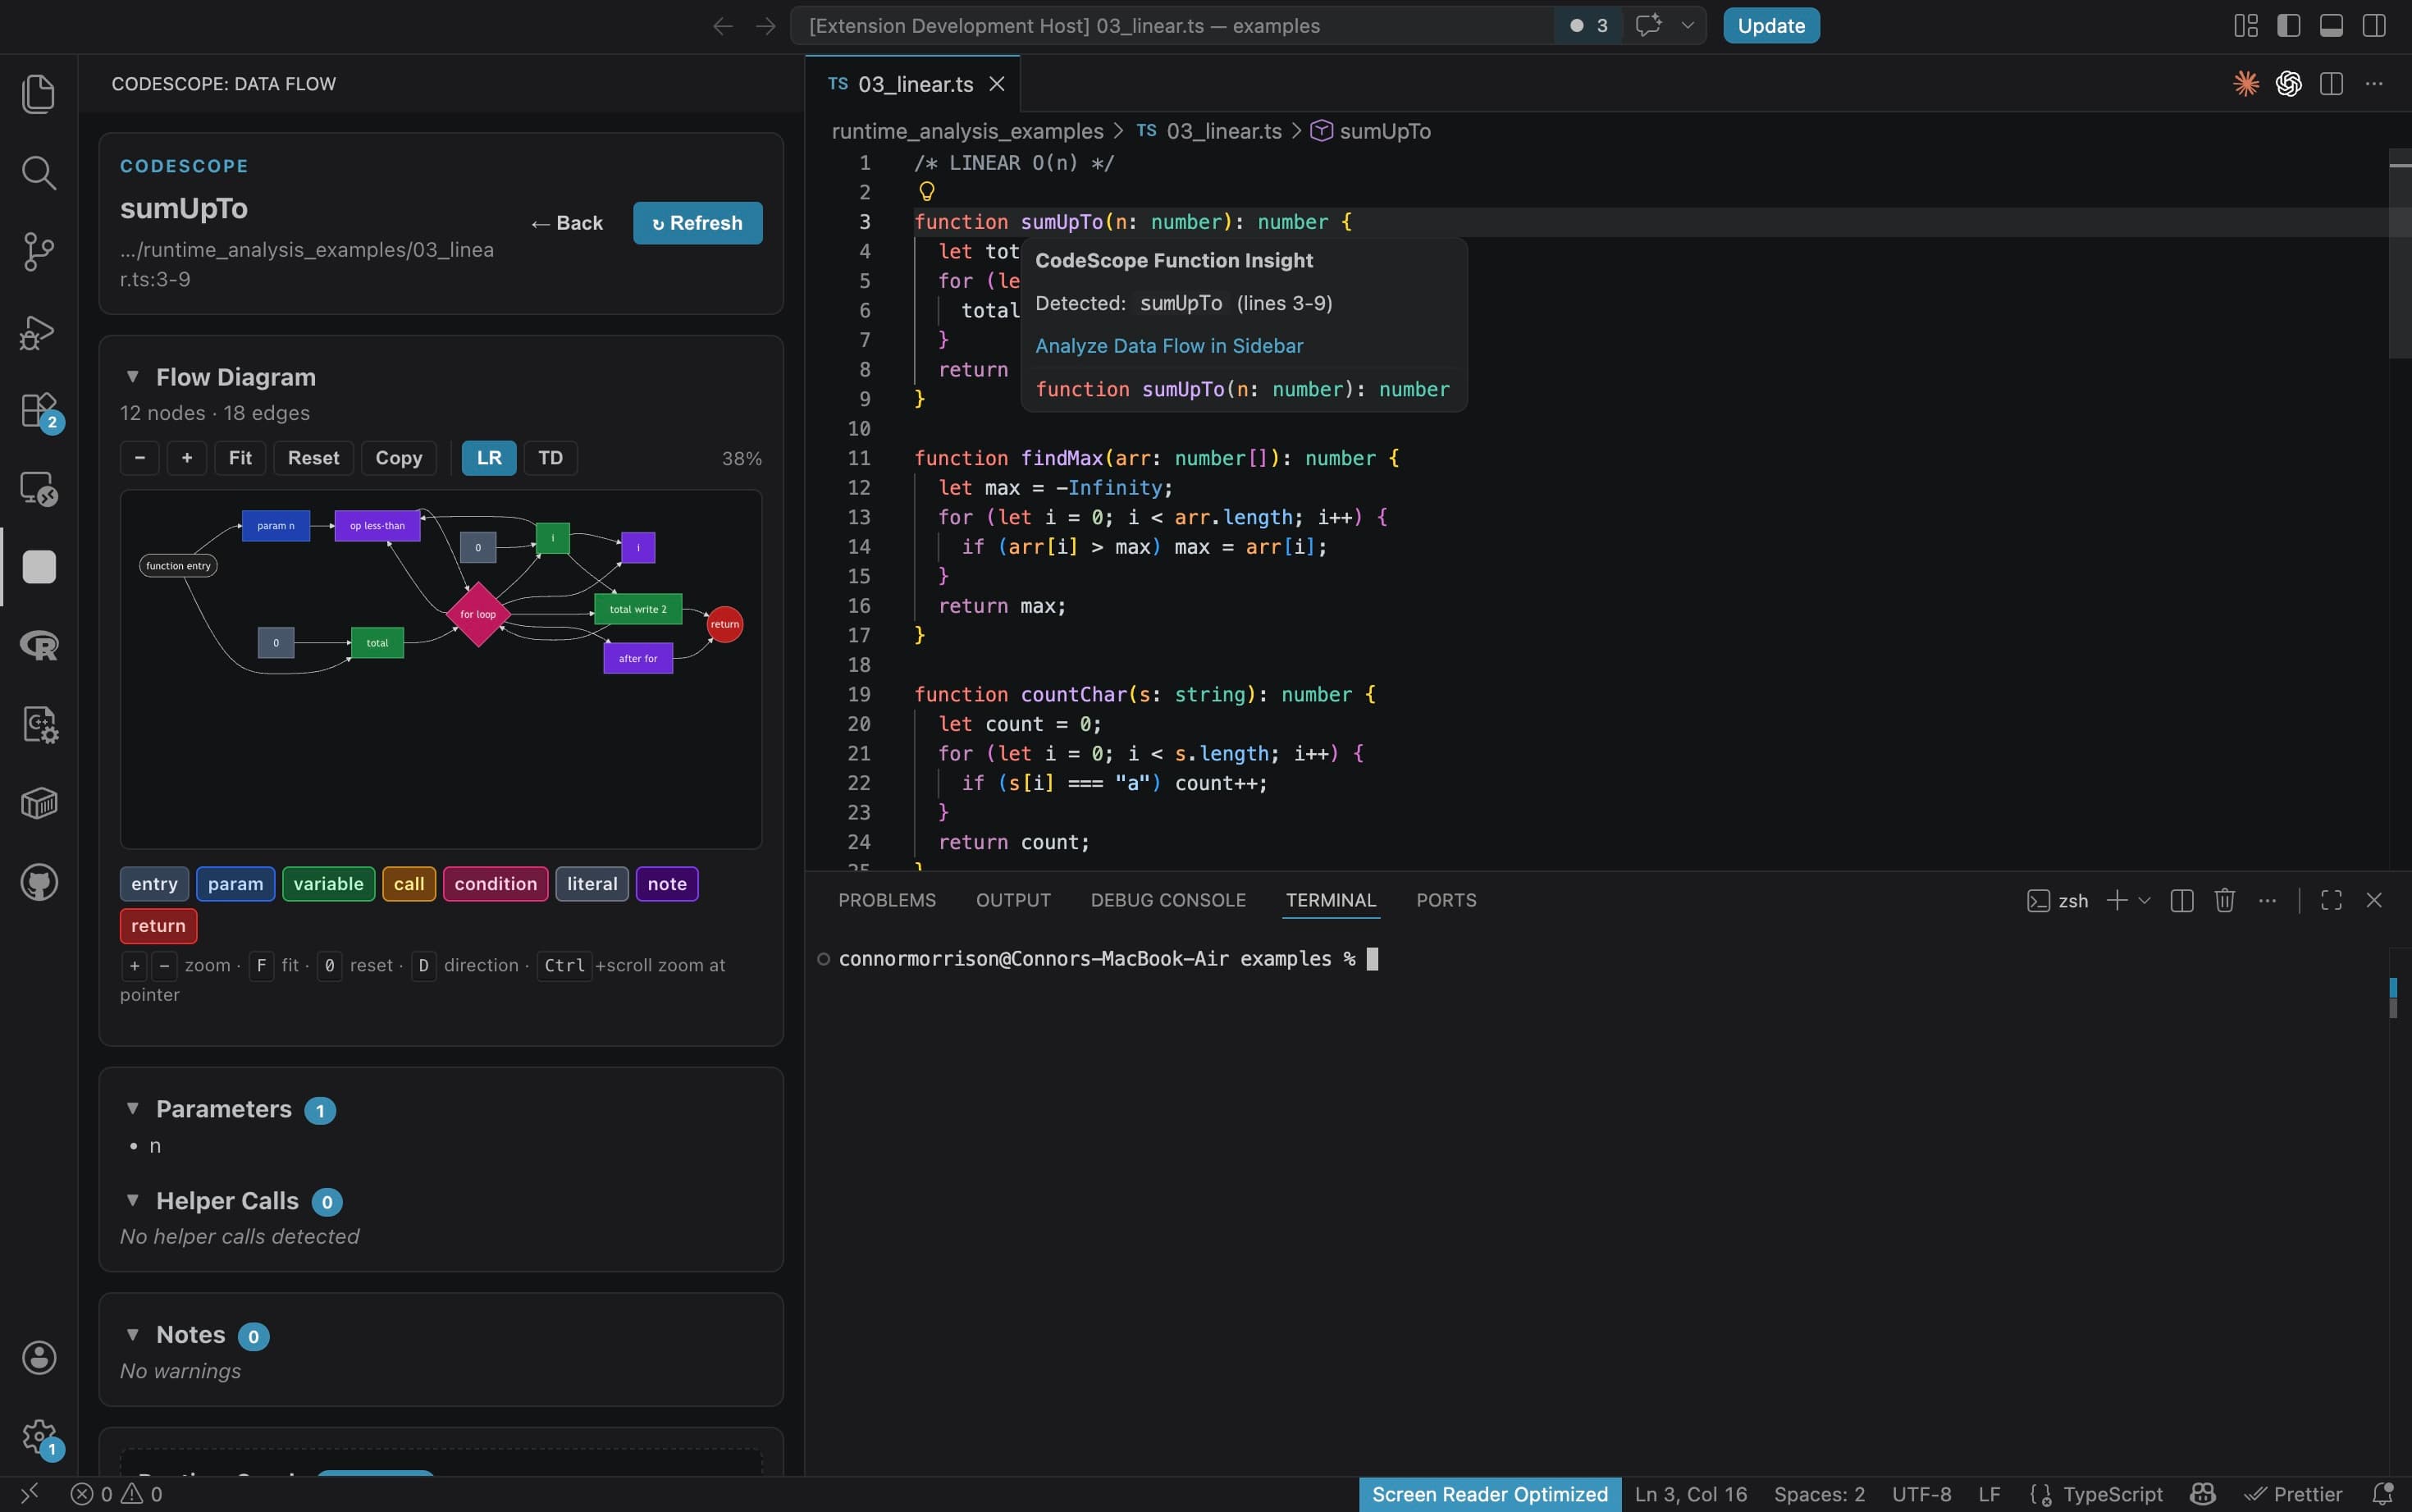The image size is (2412, 1512).
Task: Collapse the Notes section
Action: pyautogui.click(x=132, y=1335)
